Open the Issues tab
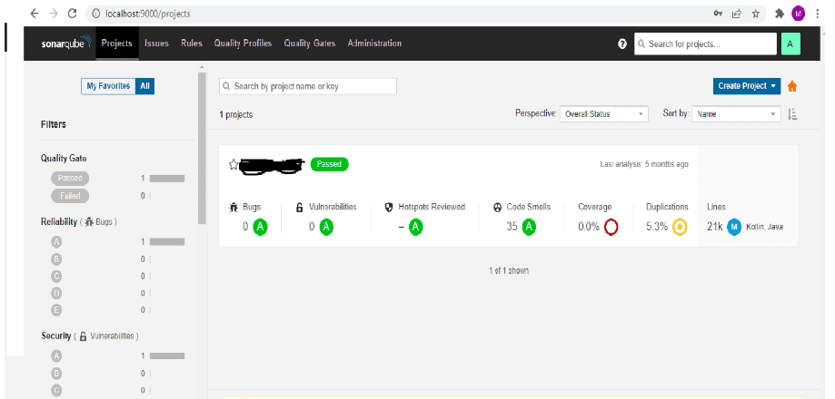 pos(157,44)
